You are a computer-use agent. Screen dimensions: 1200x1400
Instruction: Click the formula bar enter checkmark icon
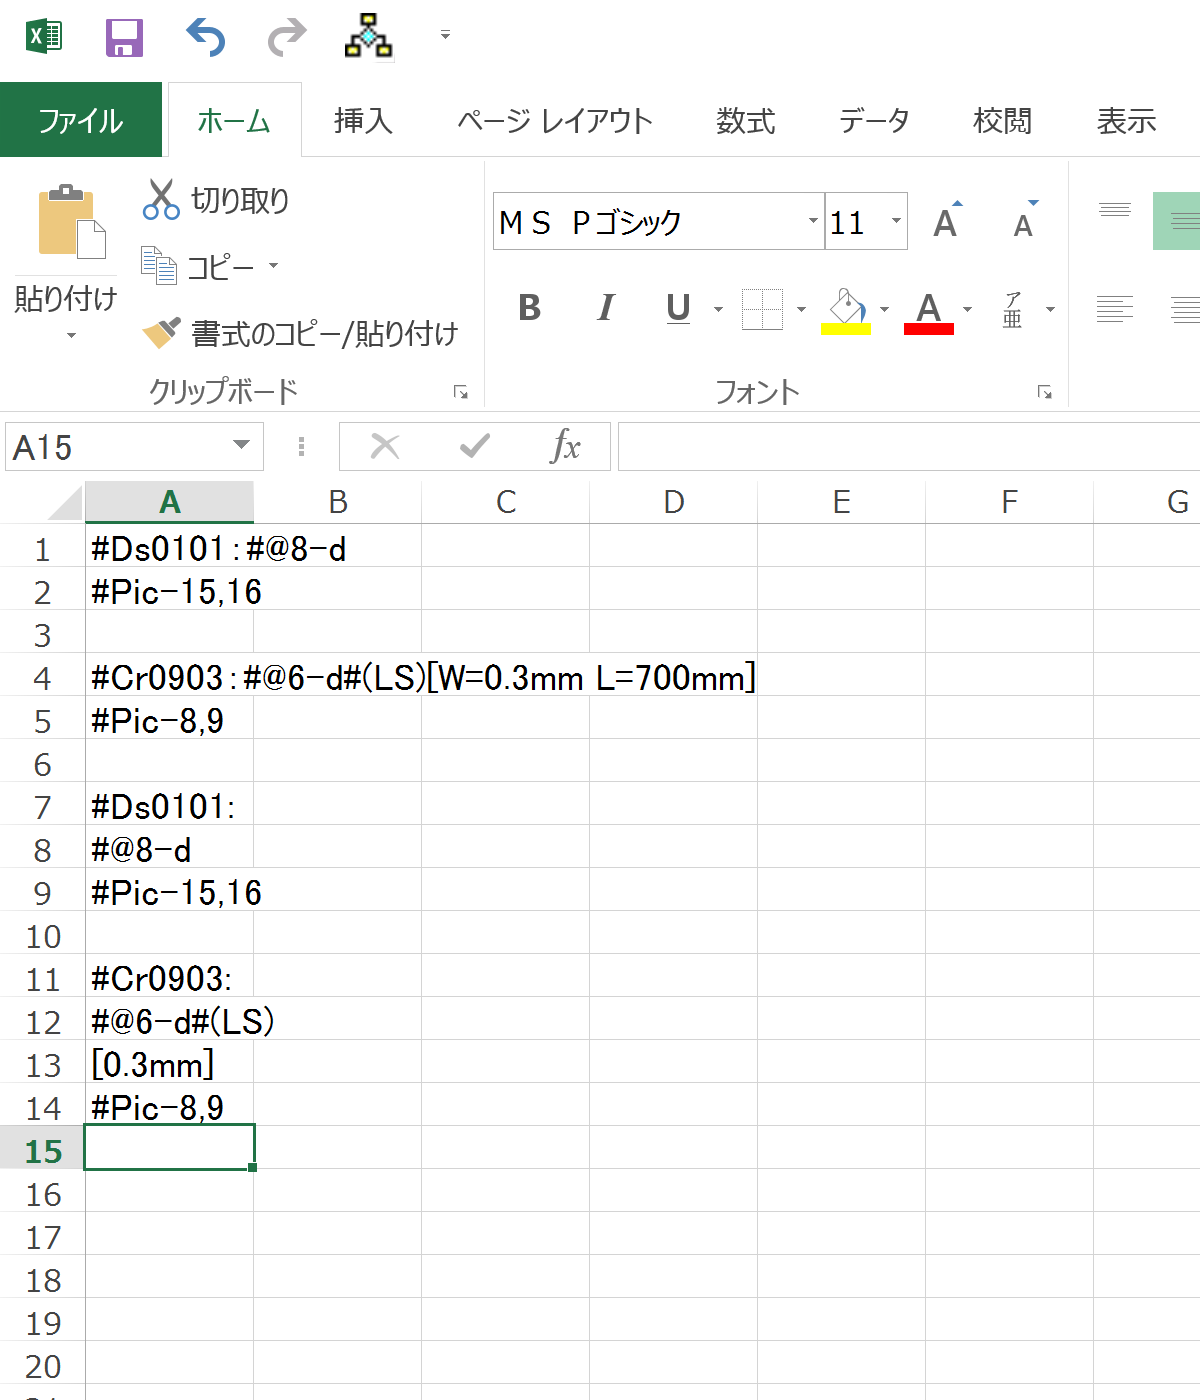475,446
